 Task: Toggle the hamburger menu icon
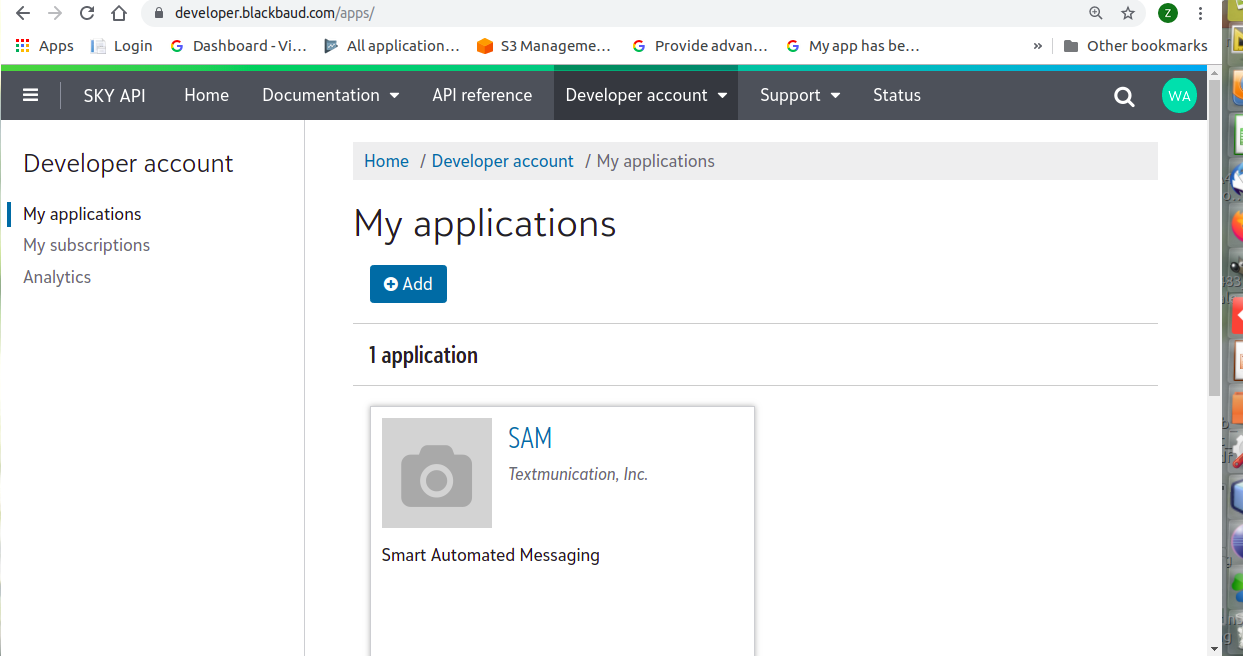coord(30,95)
